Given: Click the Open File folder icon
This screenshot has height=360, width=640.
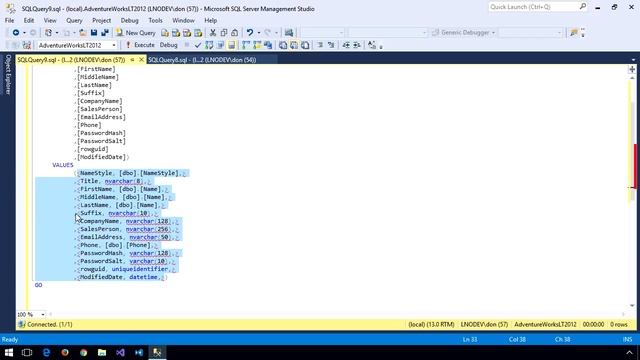Looking at the screenshot, I should (x=83, y=33).
